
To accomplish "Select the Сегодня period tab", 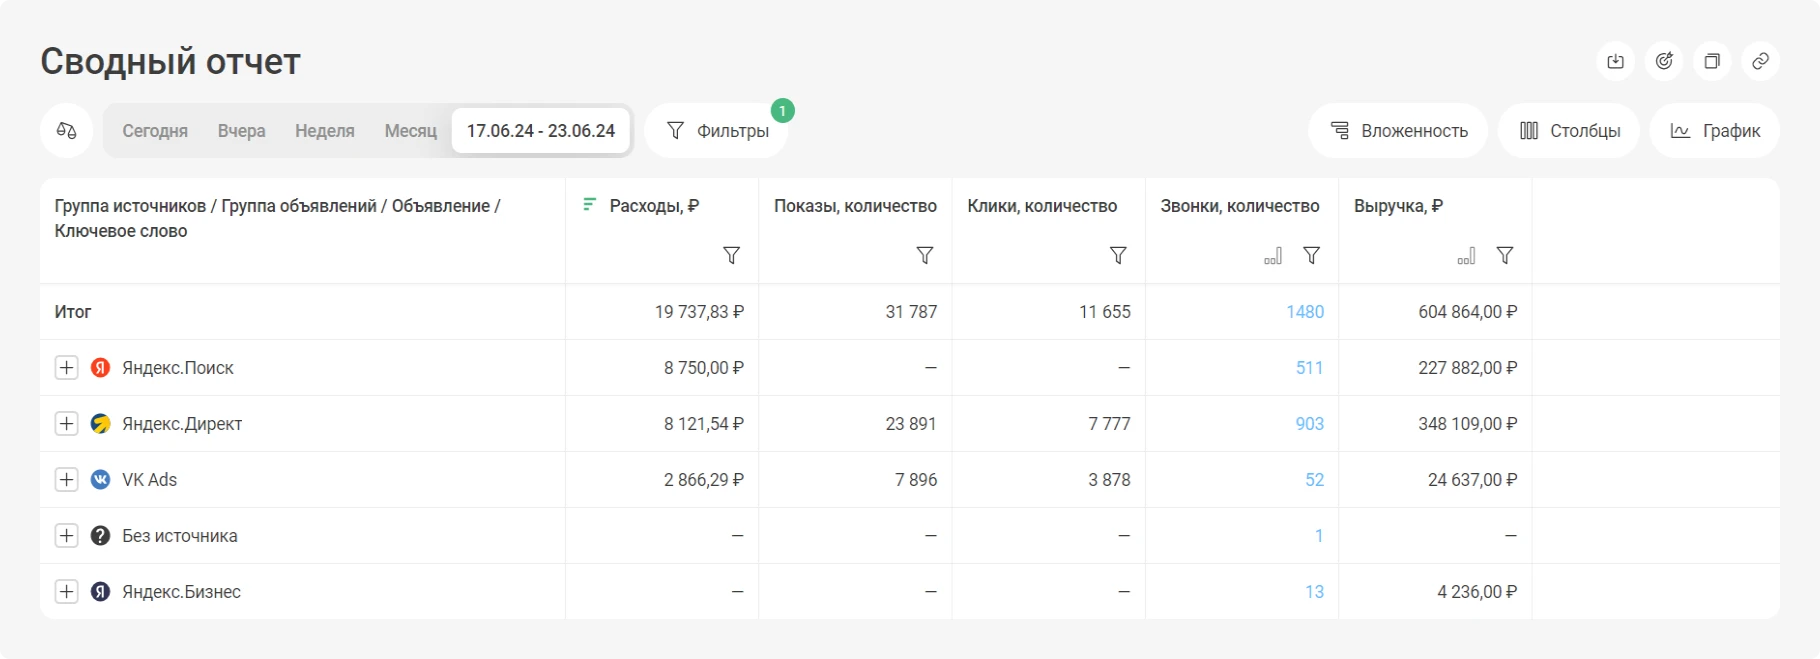I will click(x=155, y=131).
